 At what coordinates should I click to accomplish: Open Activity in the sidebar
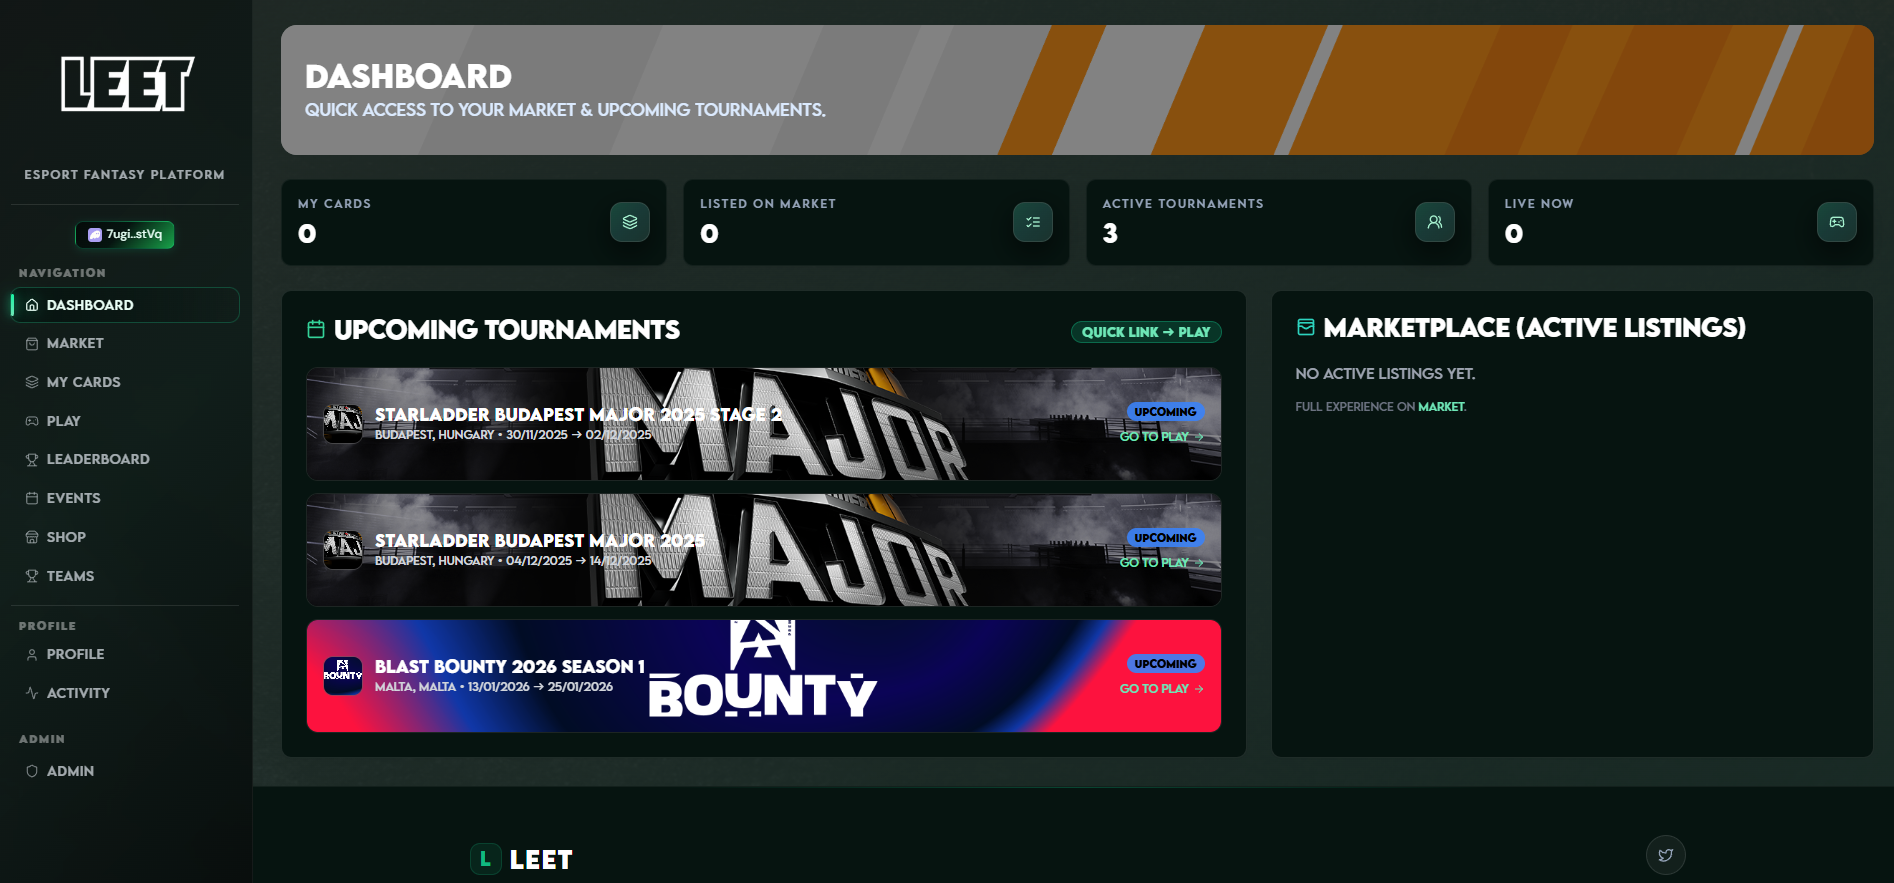(x=125, y=693)
